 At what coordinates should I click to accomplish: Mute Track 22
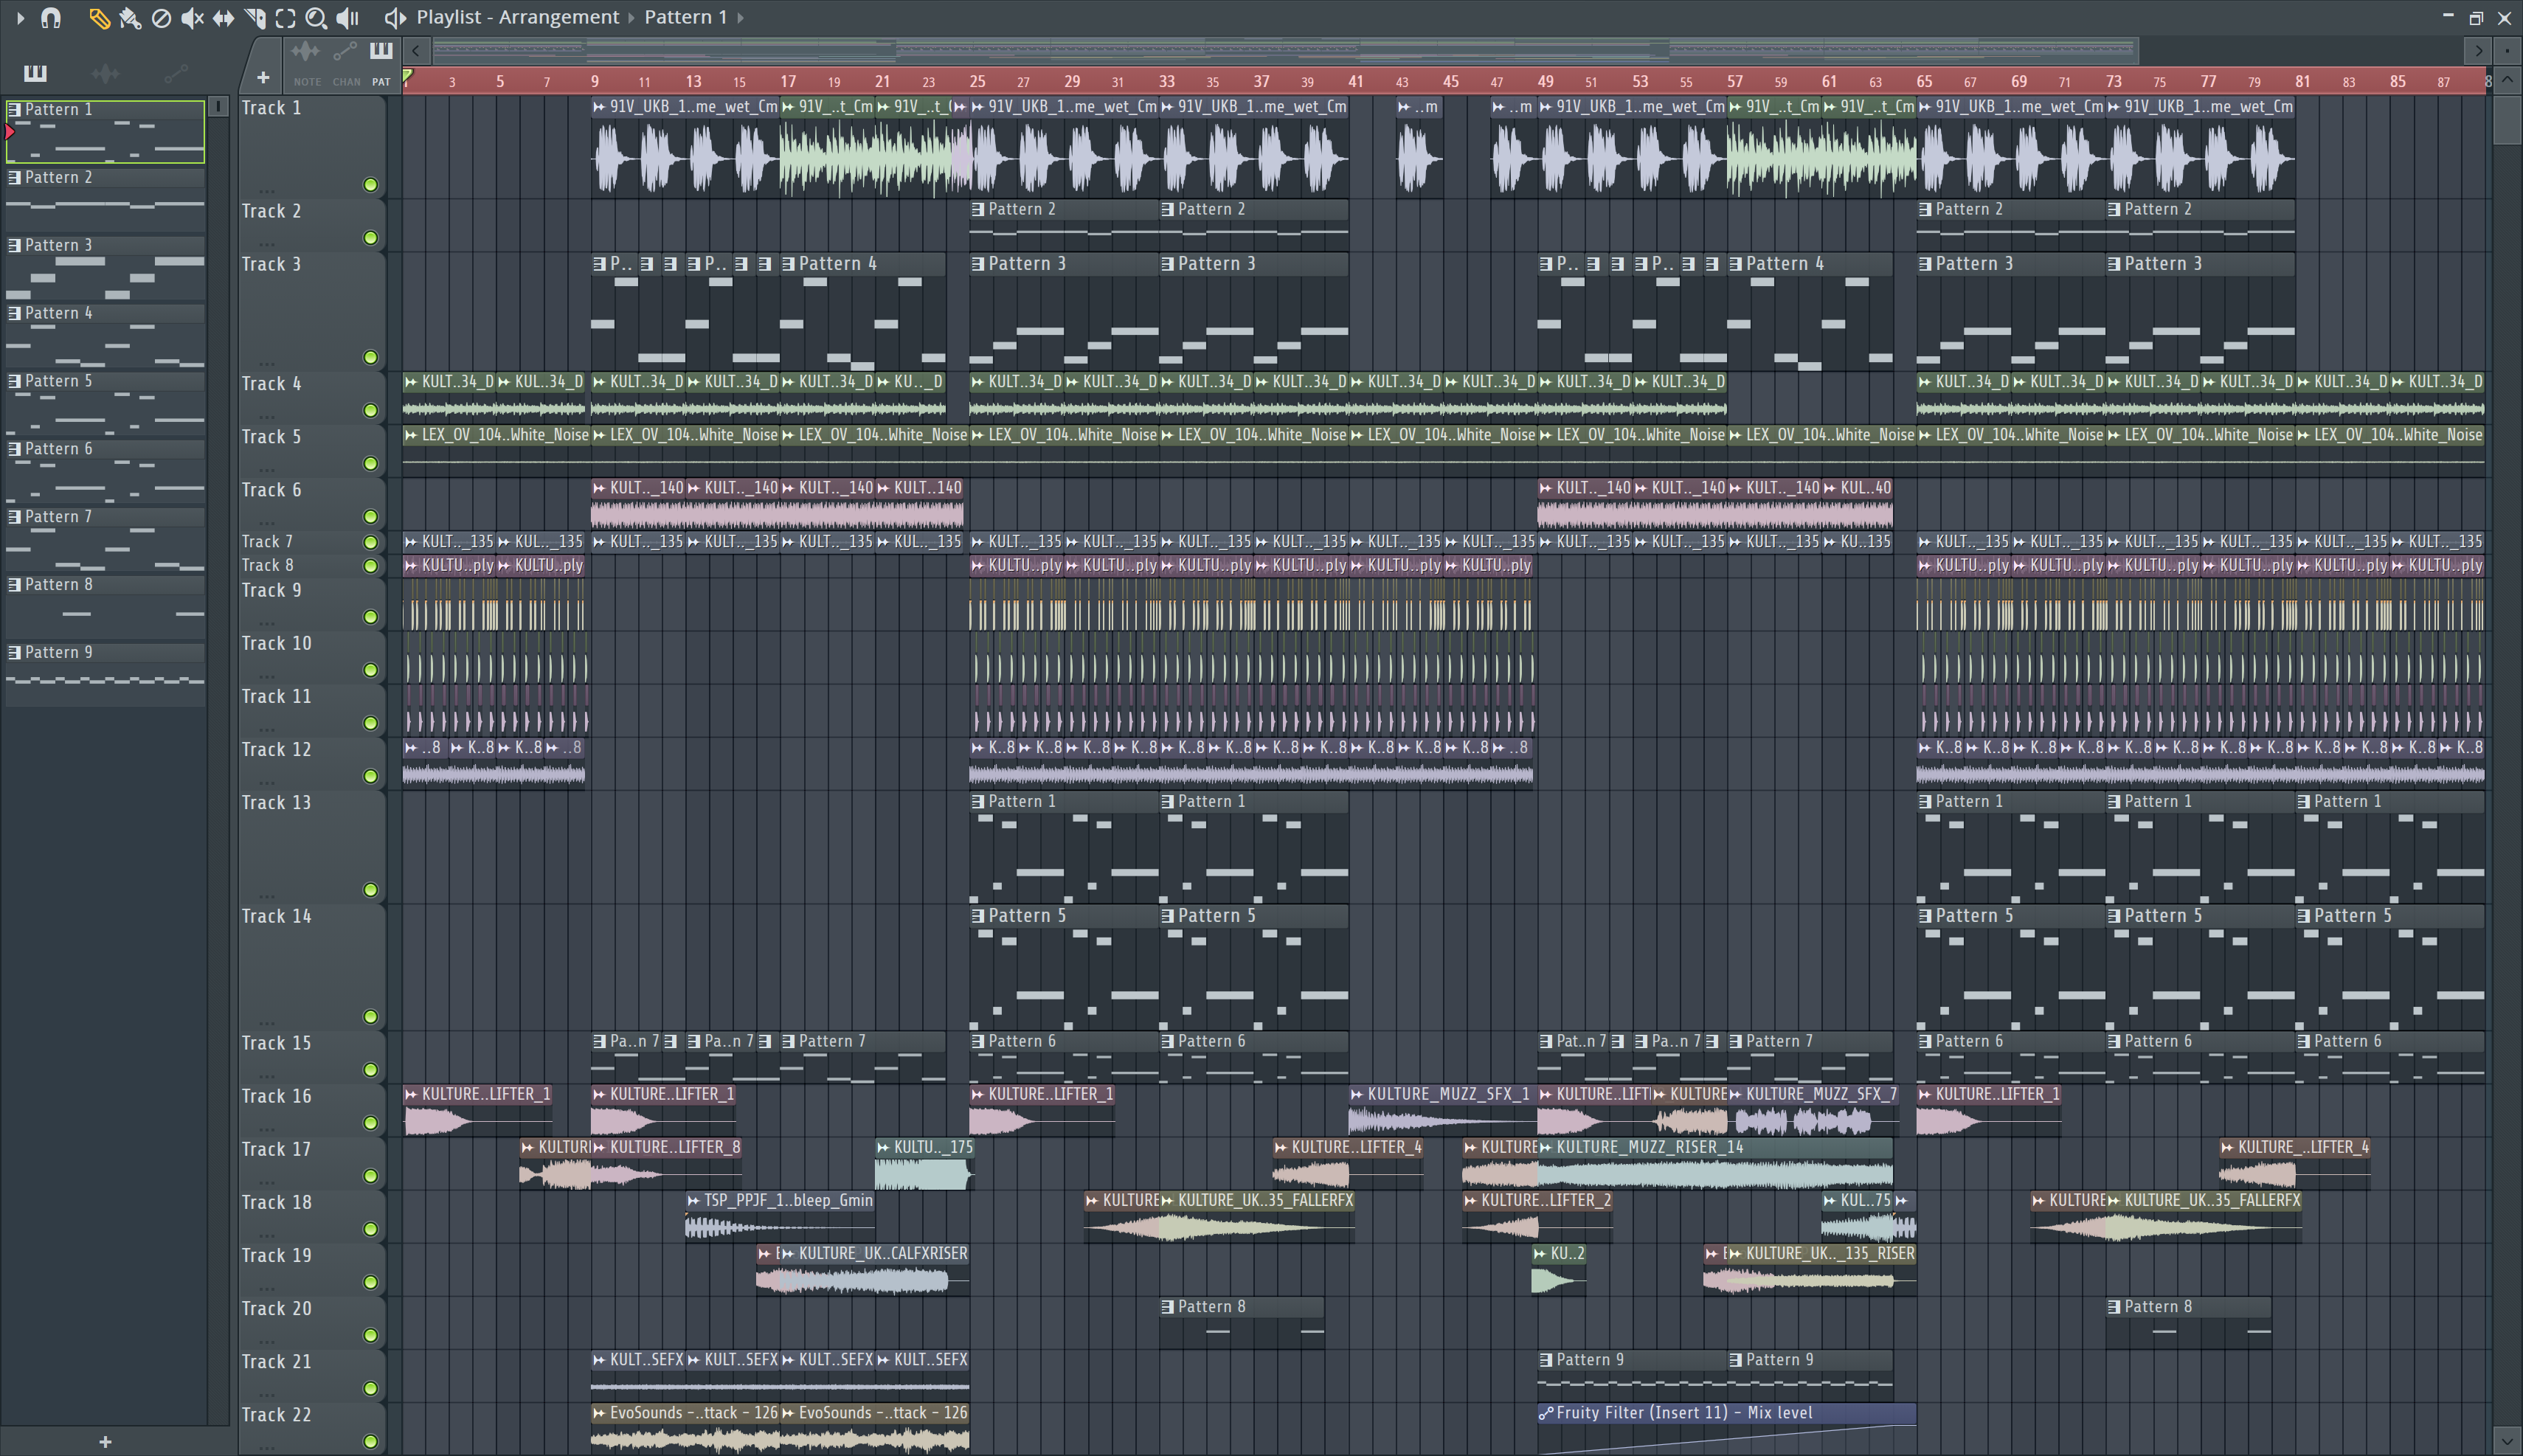(370, 1441)
